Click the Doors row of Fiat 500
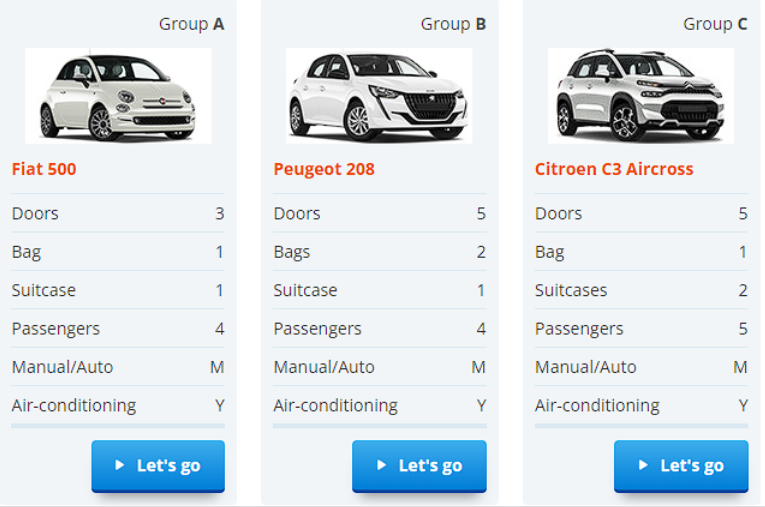765x507 pixels. click(x=118, y=213)
